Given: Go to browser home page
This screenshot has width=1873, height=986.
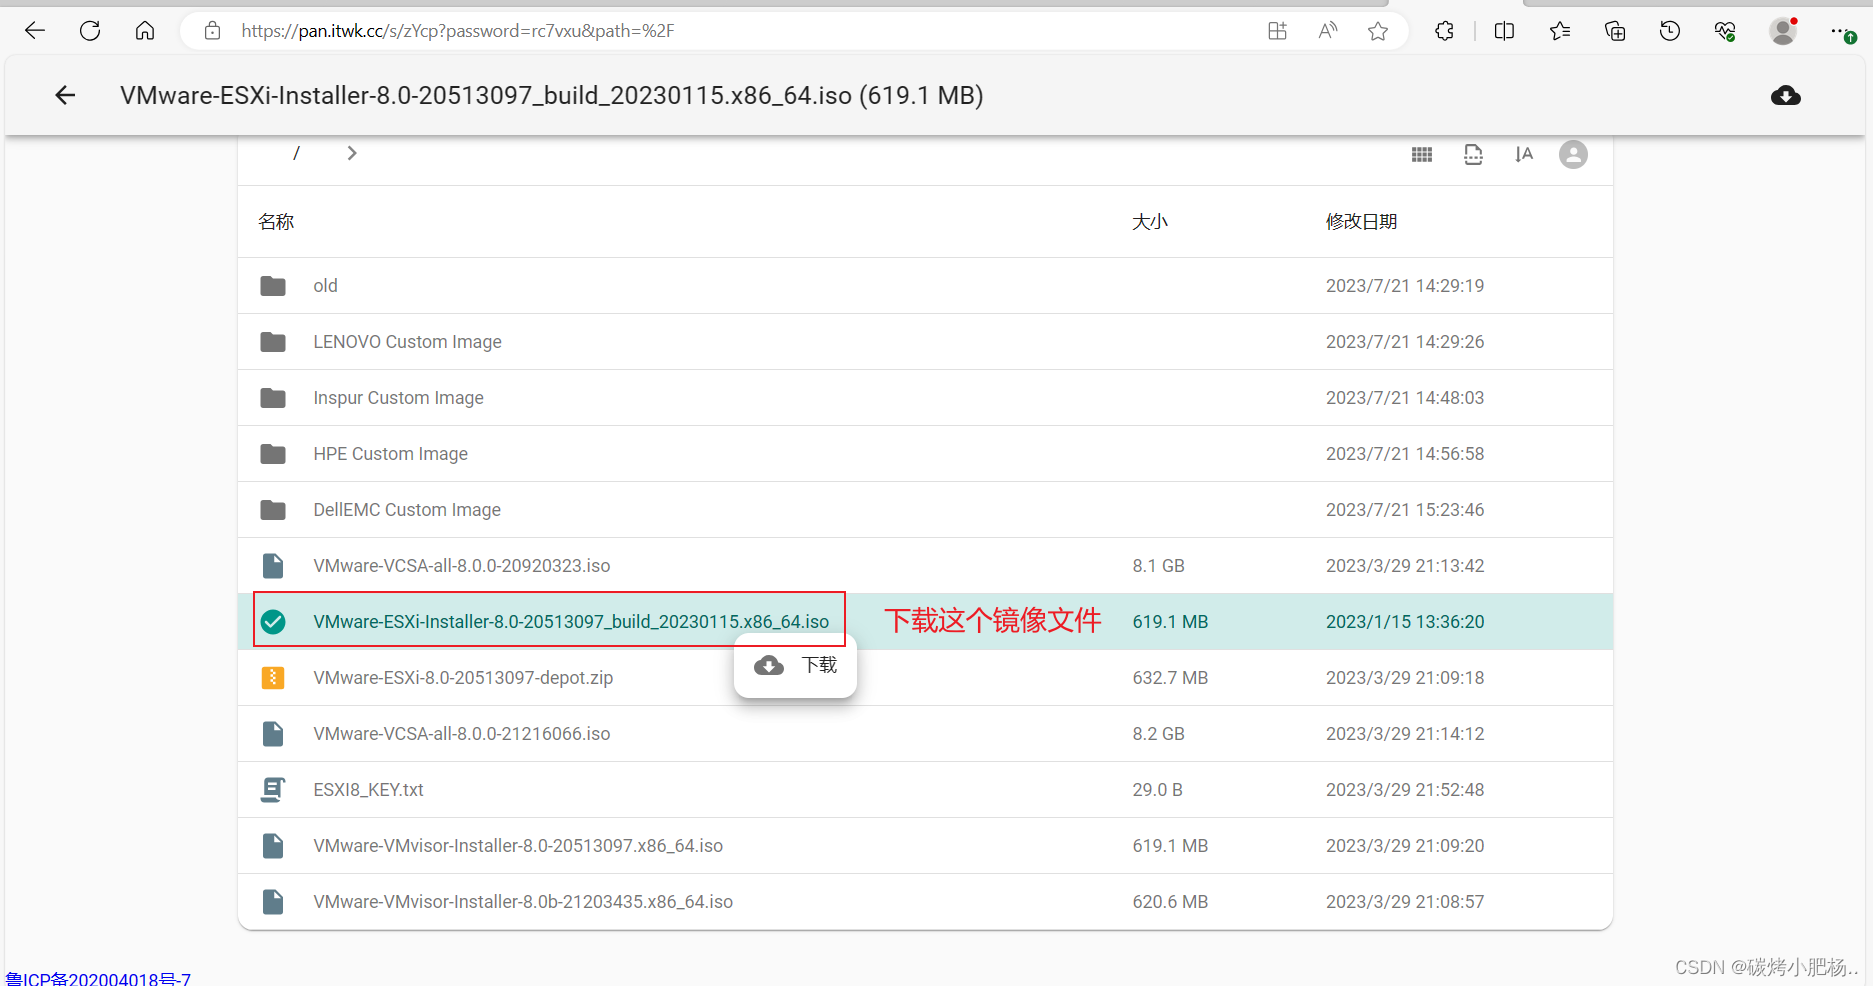Looking at the screenshot, I should coord(145,31).
